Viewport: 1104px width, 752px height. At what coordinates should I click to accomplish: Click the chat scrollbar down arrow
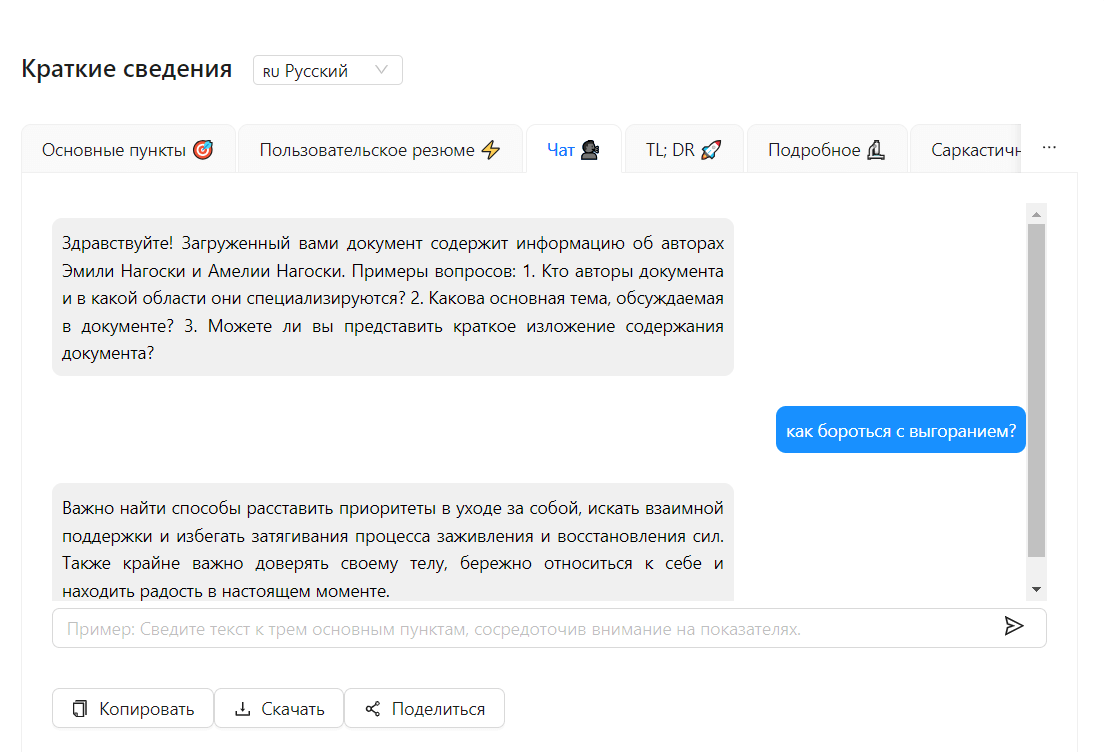tap(1036, 590)
